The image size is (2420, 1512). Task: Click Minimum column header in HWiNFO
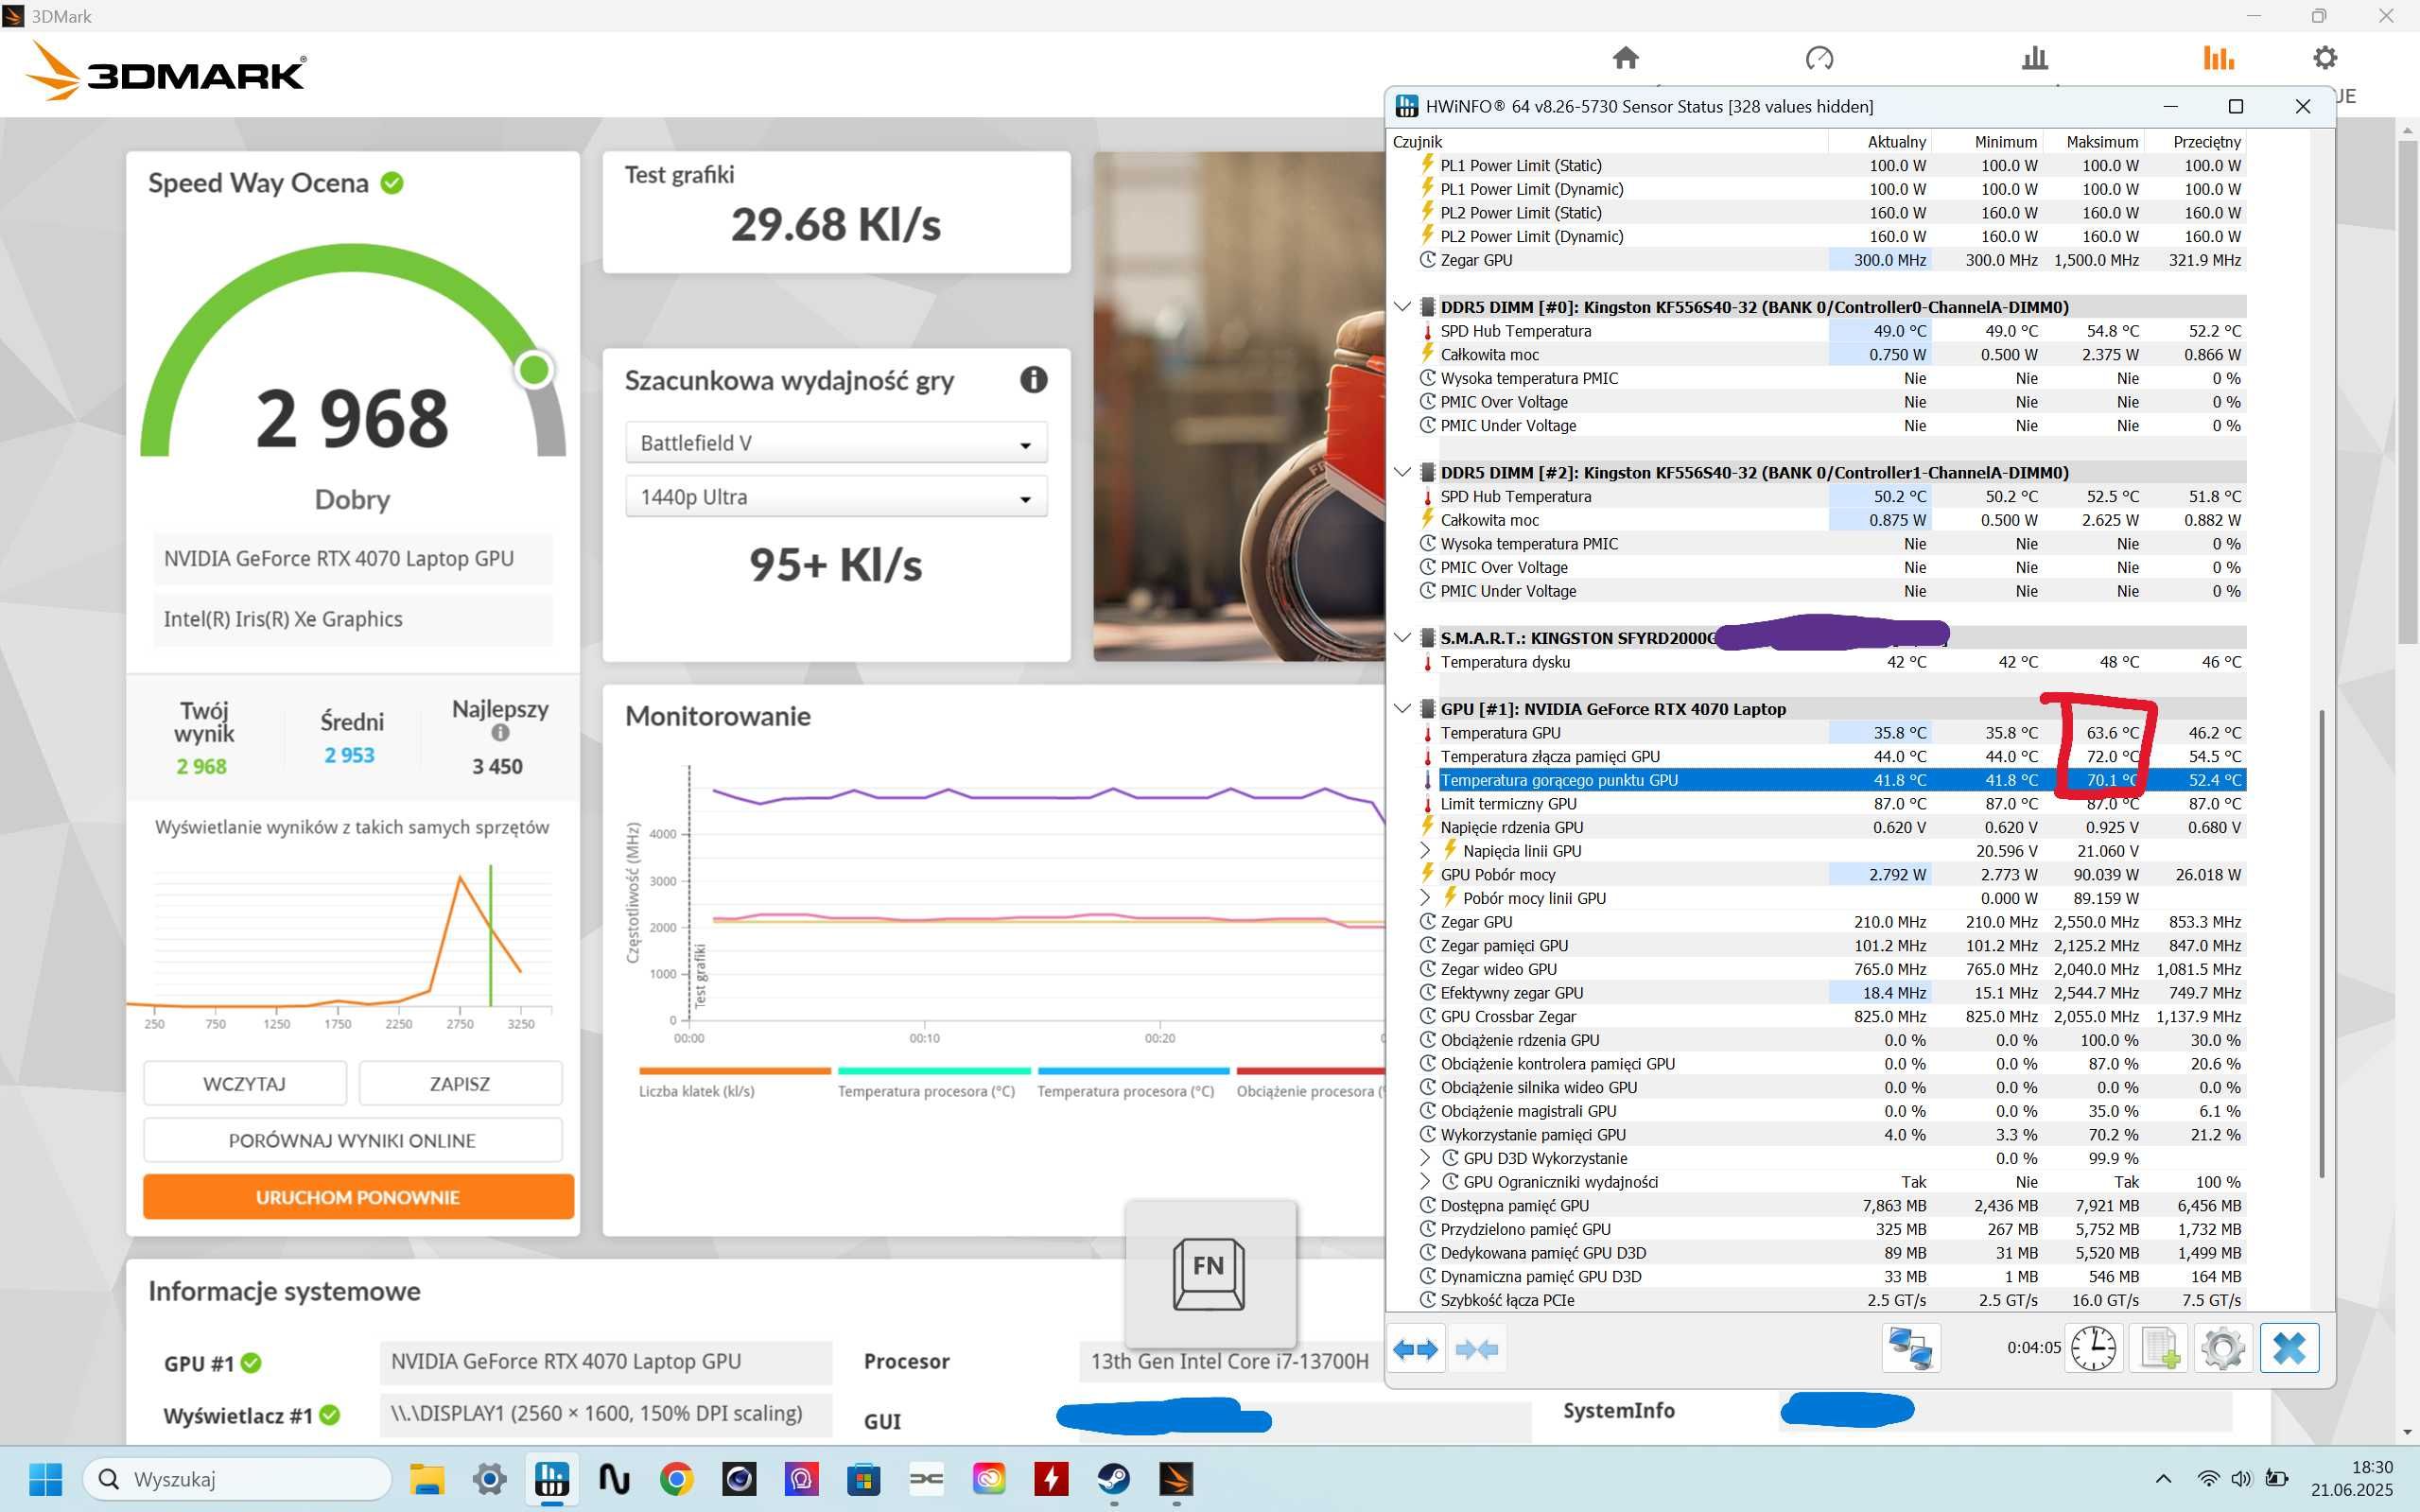pyautogui.click(x=1986, y=142)
